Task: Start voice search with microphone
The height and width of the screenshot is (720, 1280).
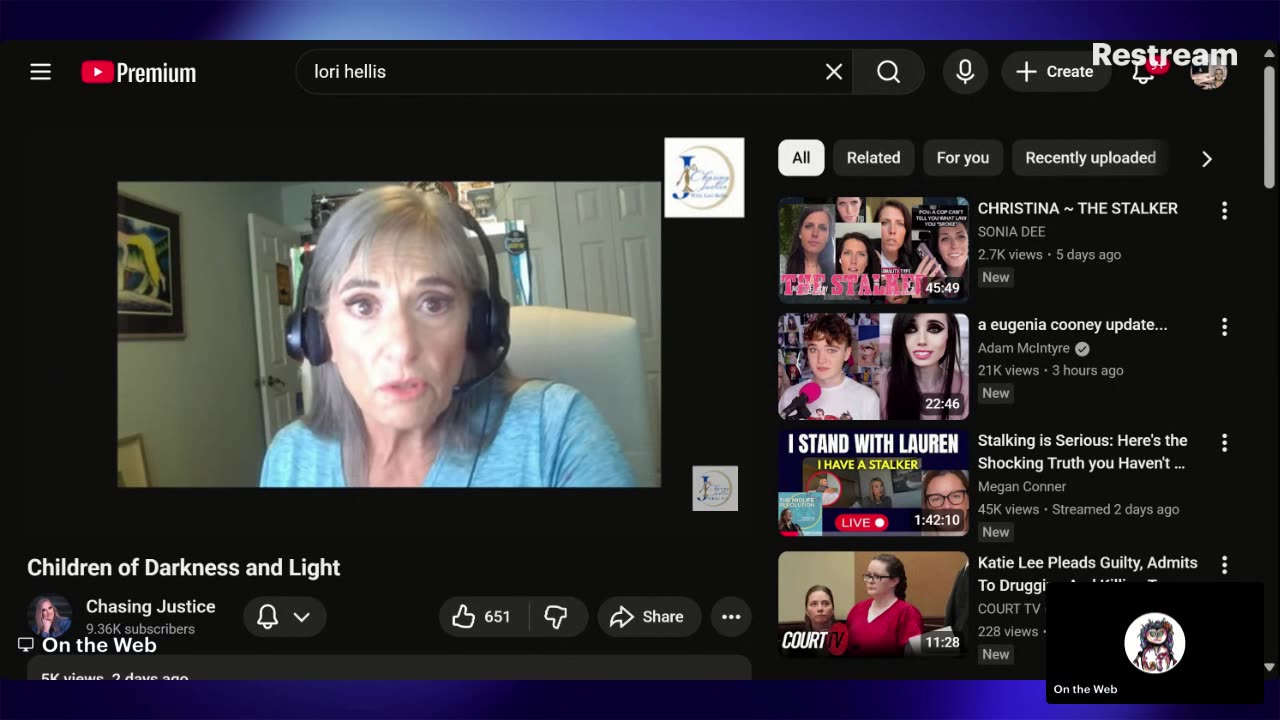Action: pos(965,72)
